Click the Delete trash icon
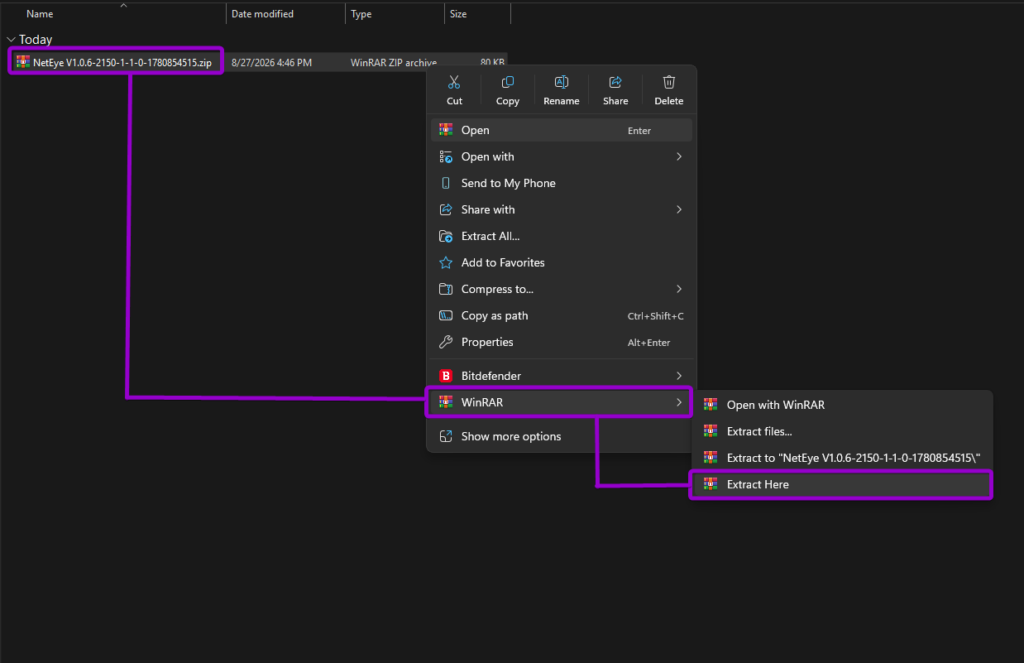The width and height of the screenshot is (1024, 663). pyautogui.click(x=669, y=82)
